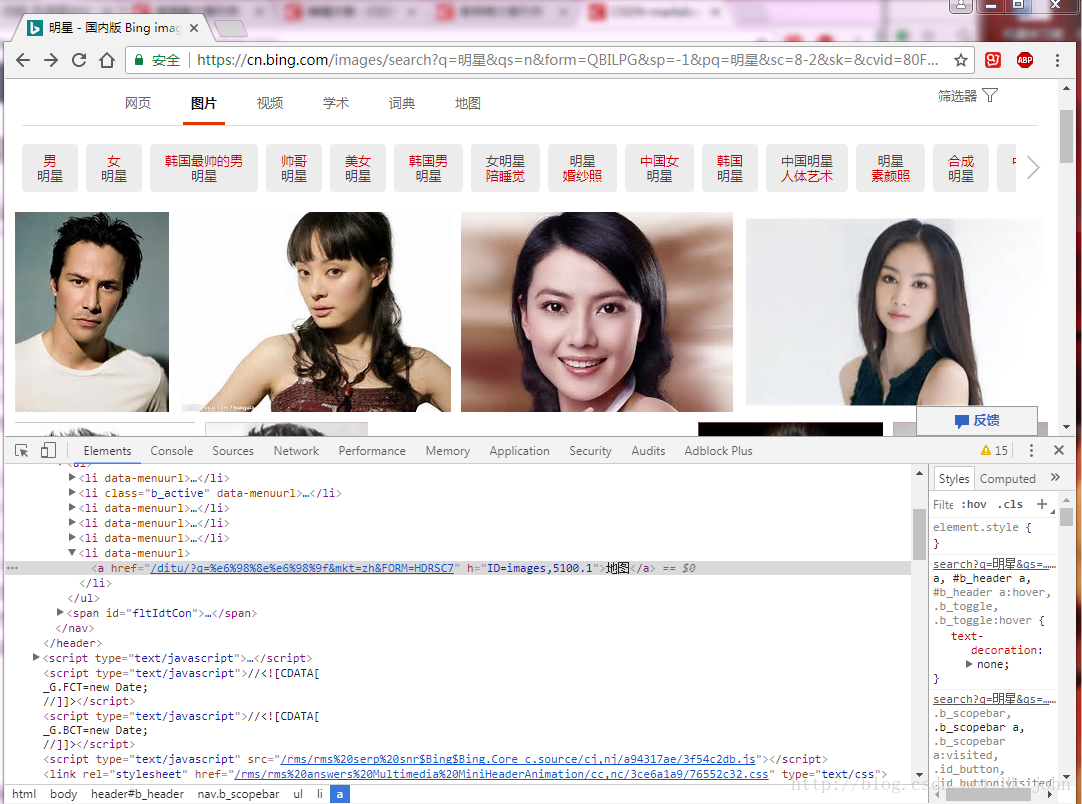The height and width of the screenshot is (804, 1082).
Task: Add a new style rule with the plus icon
Action: (x=1042, y=504)
